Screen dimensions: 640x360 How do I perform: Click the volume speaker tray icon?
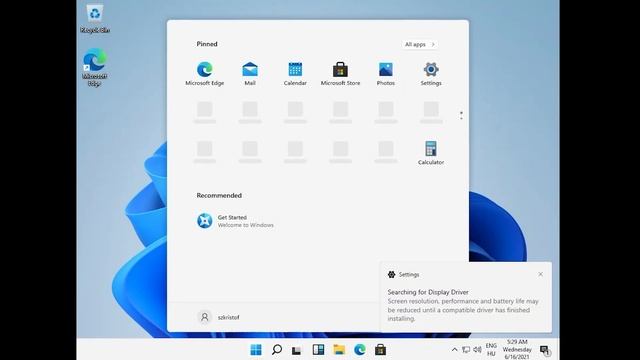coord(477,350)
